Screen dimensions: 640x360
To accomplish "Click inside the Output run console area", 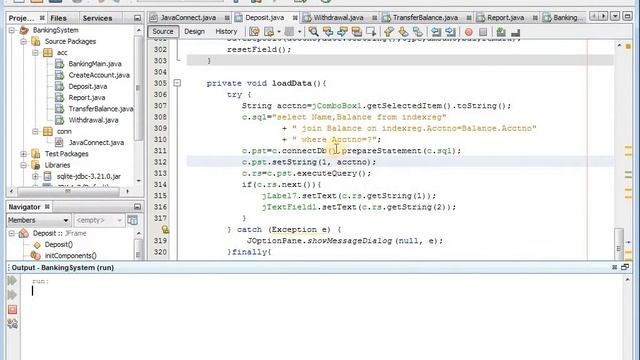I will (x=322, y=318).
